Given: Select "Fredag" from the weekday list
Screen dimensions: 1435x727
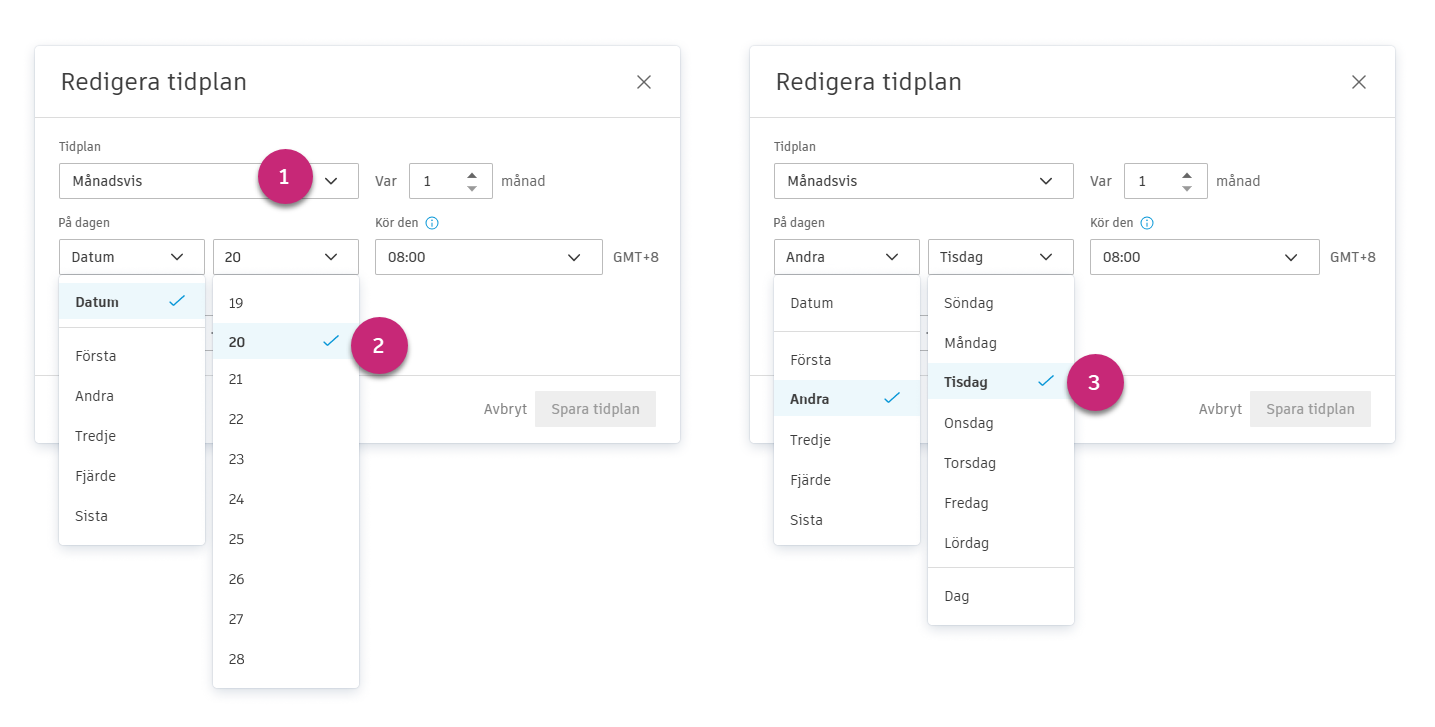Looking at the screenshot, I should click(966, 503).
